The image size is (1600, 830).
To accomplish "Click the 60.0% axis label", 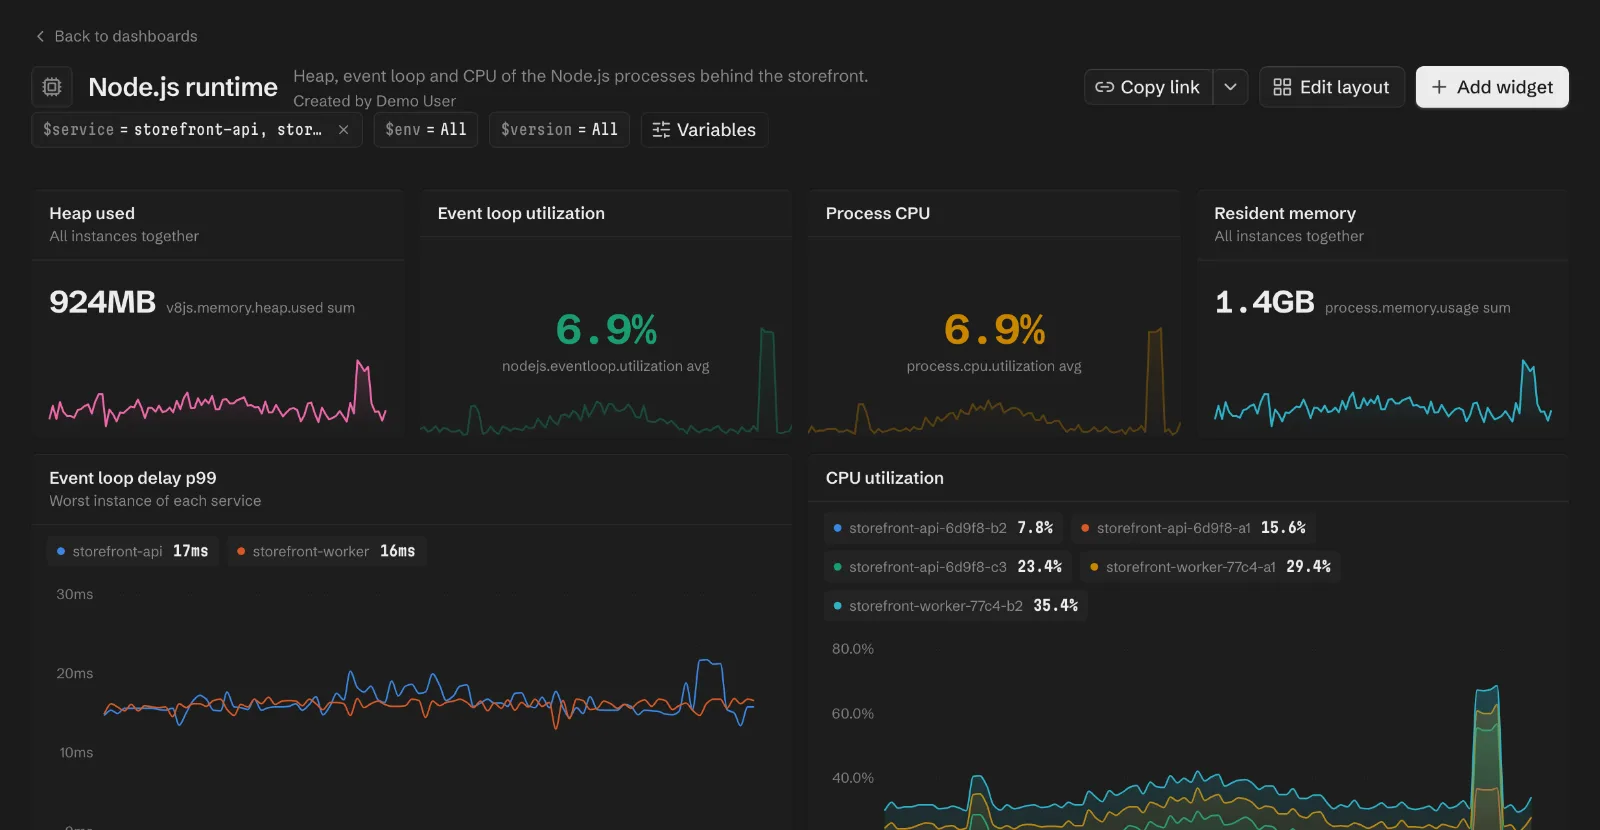I will (x=853, y=714).
